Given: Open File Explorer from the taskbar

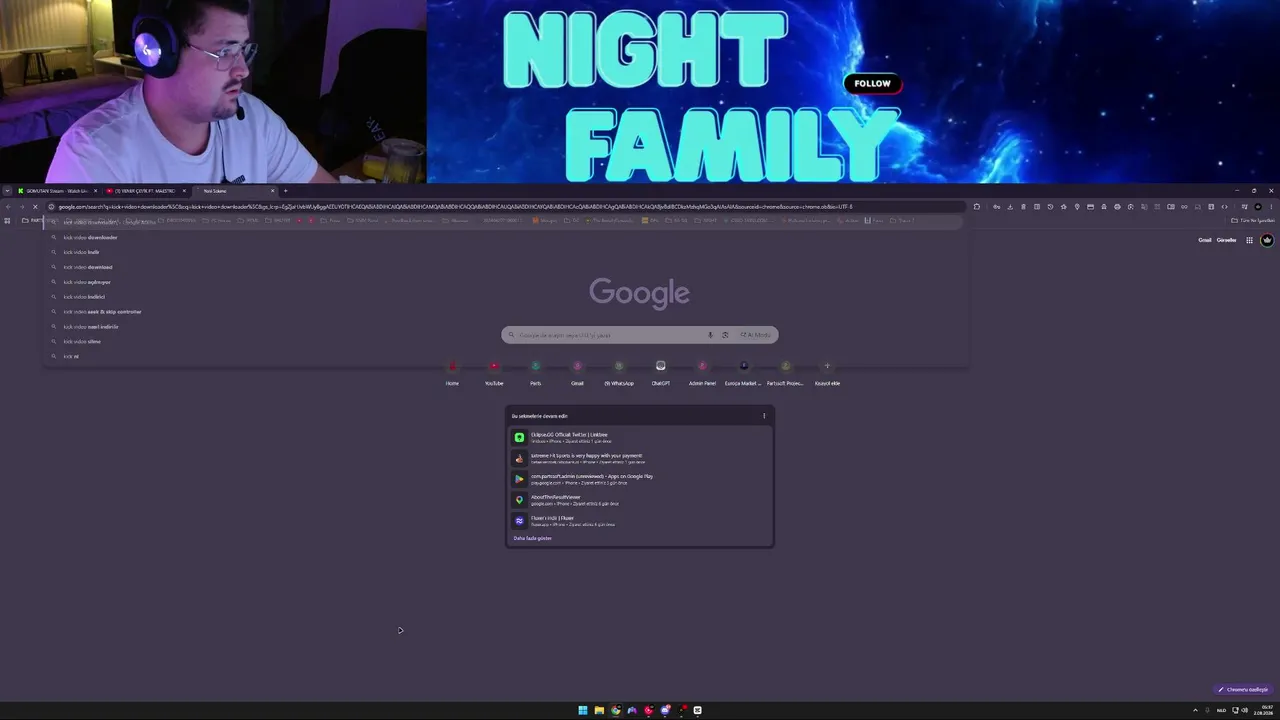Looking at the screenshot, I should 599,711.
